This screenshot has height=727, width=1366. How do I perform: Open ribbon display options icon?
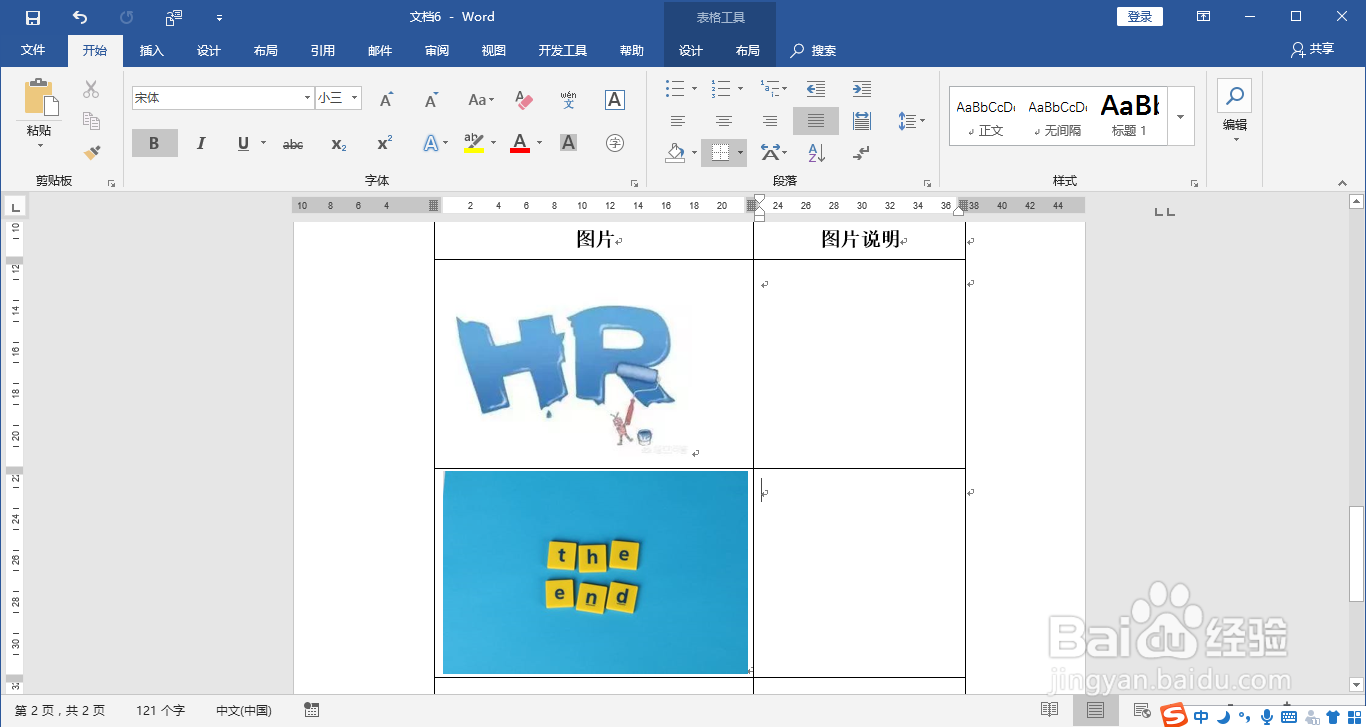tap(1204, 16)
